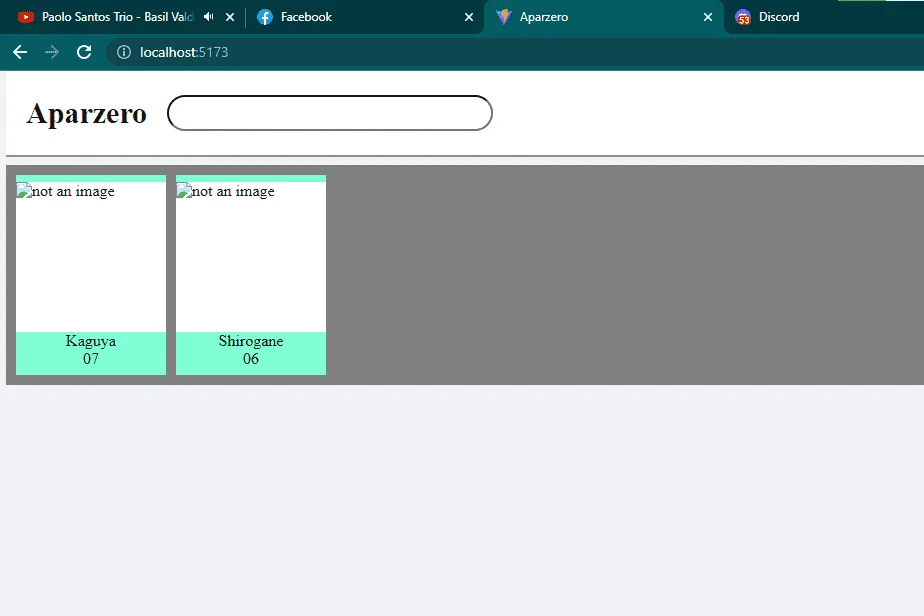This screenshot has height=616, width=924.
Task: Close the Facebook tab
Action: click(469, 17)
